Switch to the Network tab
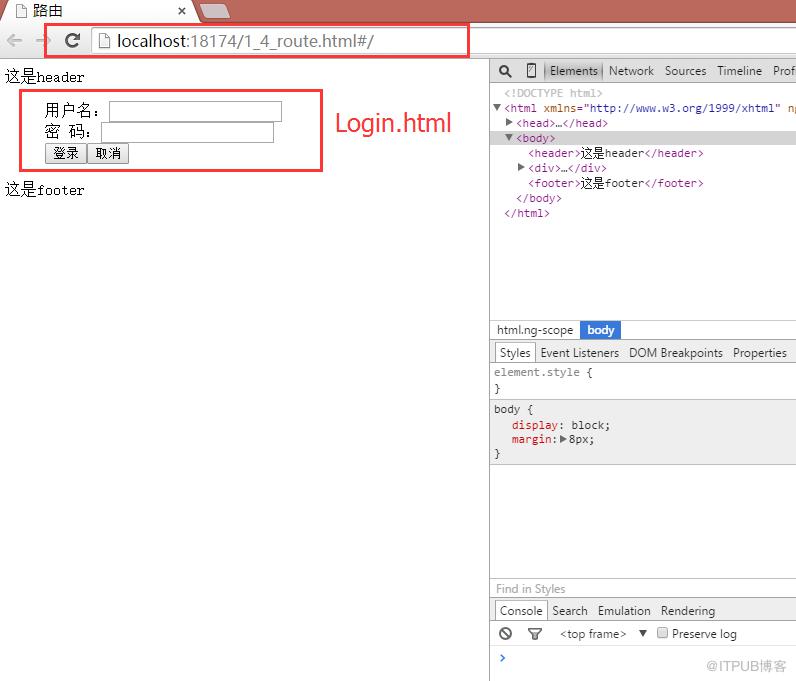This screenshot has width=796, height=681. (631, 71)
